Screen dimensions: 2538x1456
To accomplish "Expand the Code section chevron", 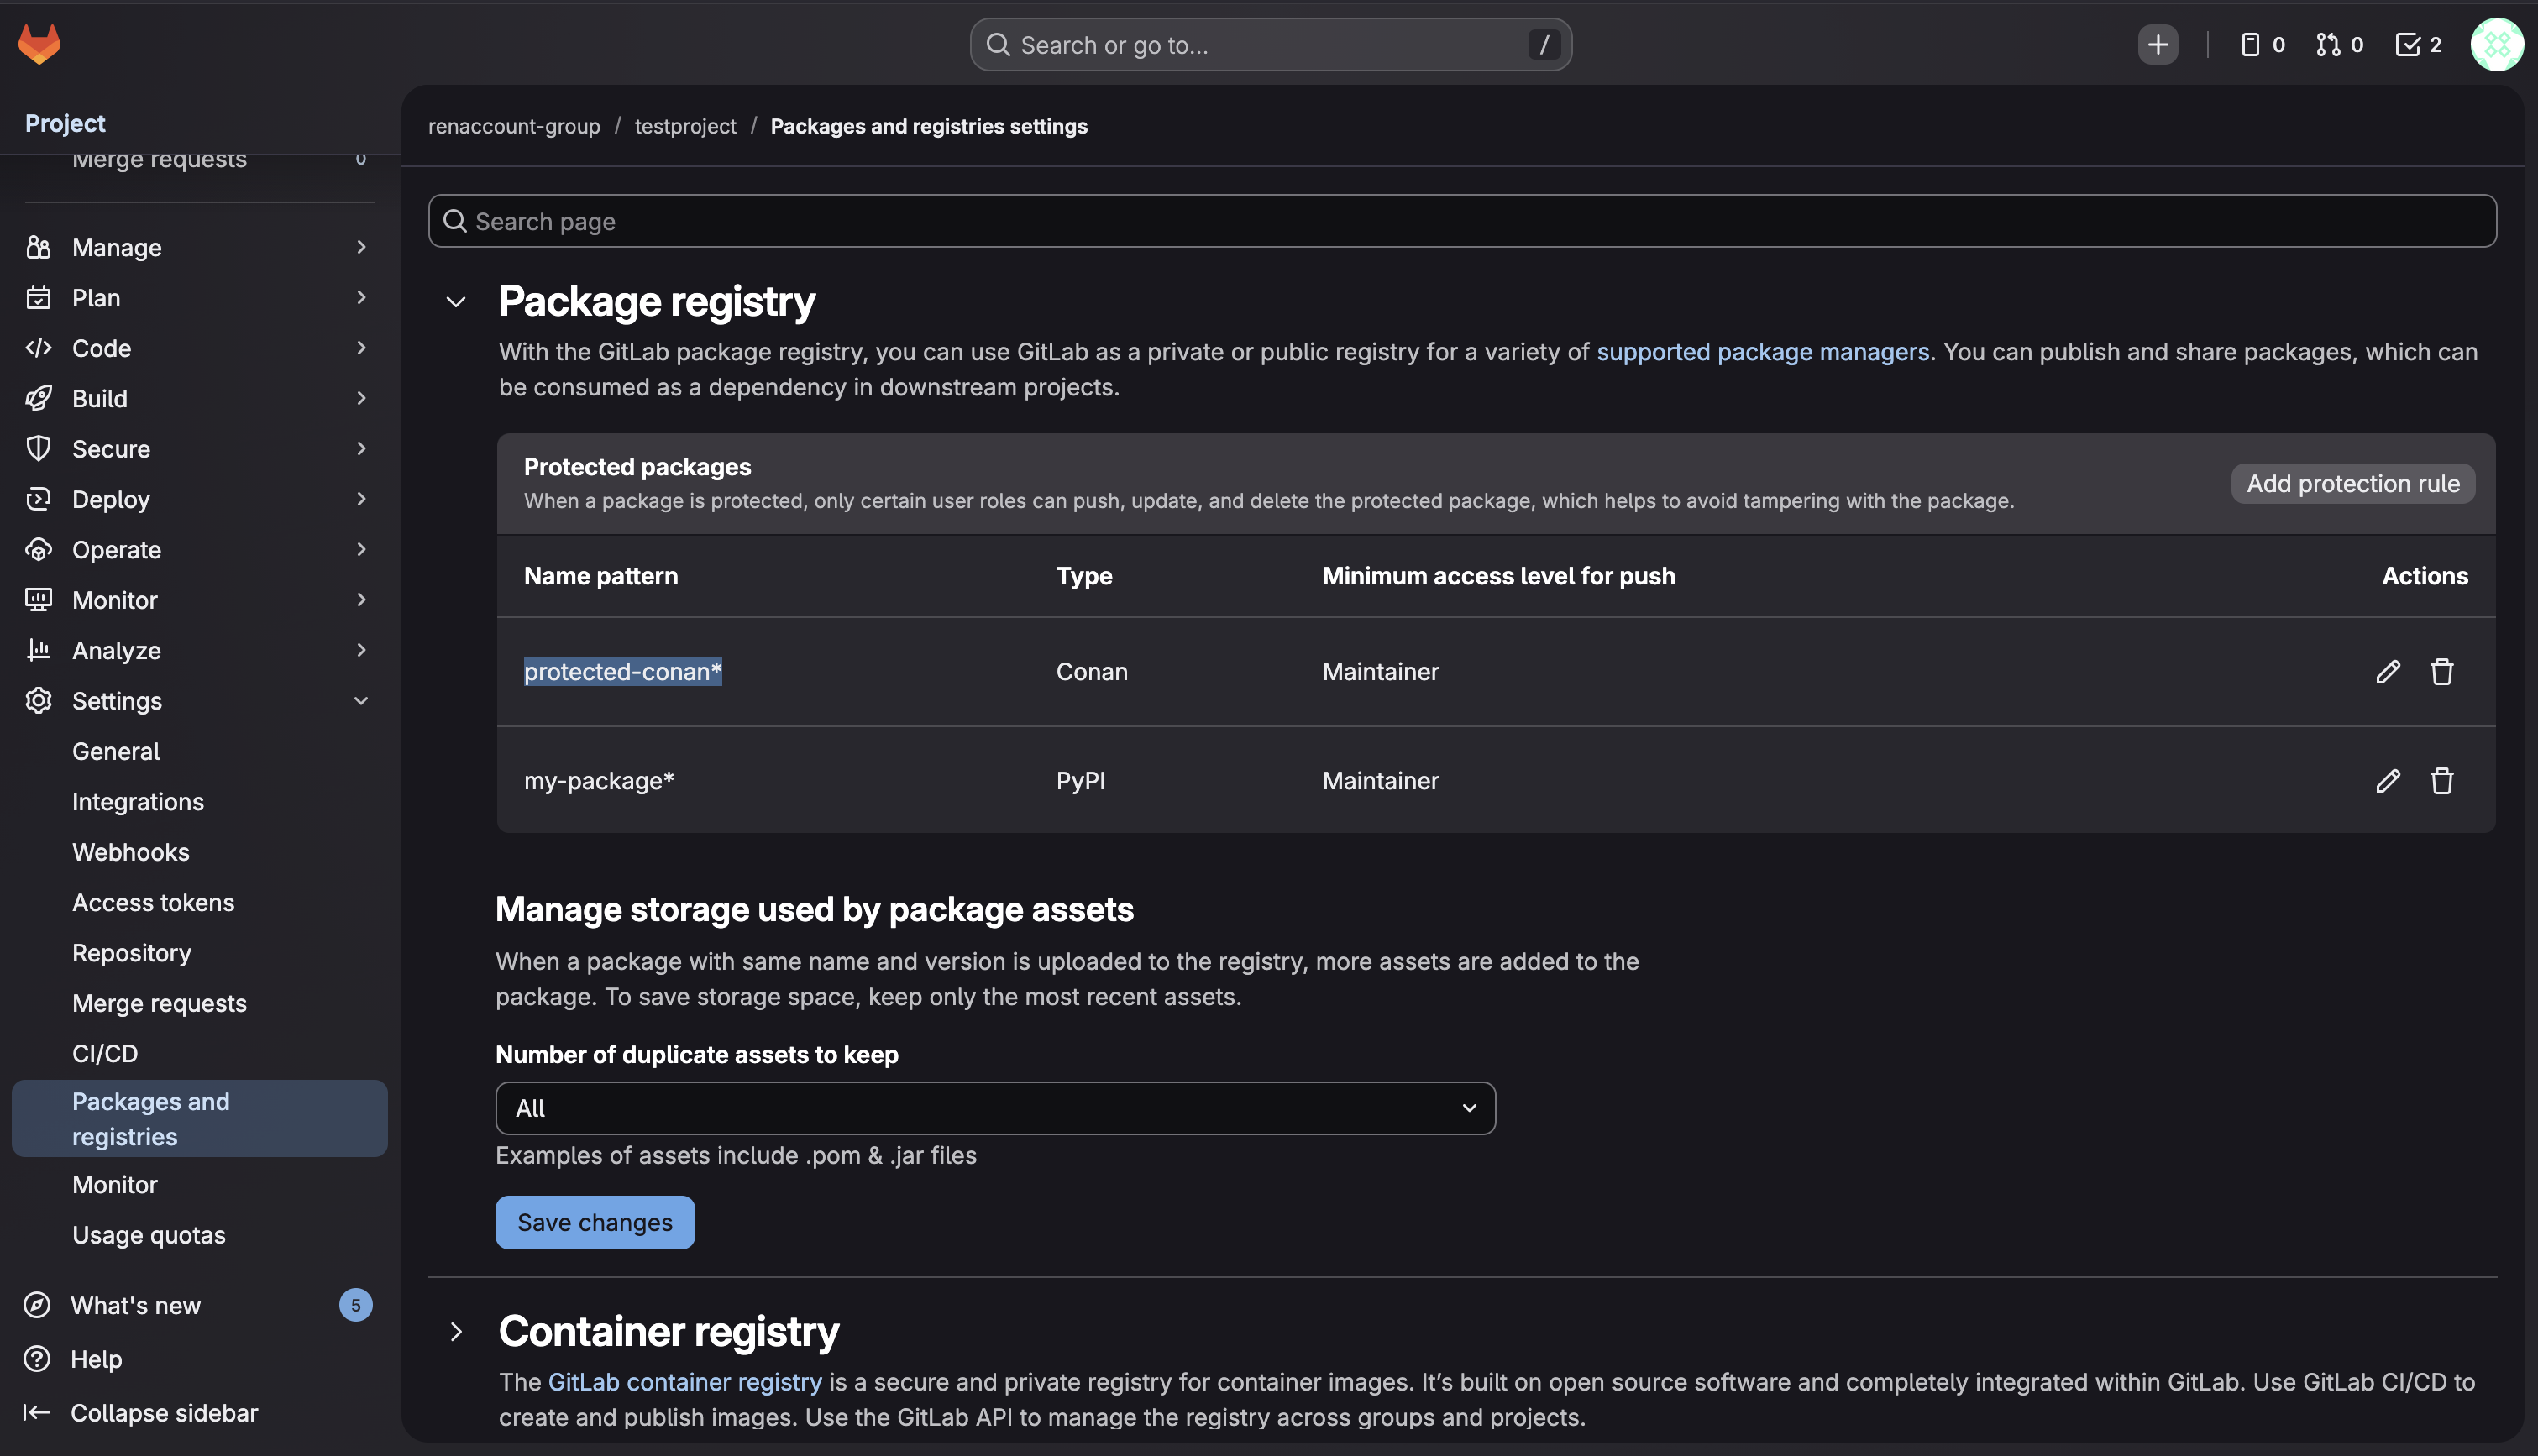I will pos(361,348).
